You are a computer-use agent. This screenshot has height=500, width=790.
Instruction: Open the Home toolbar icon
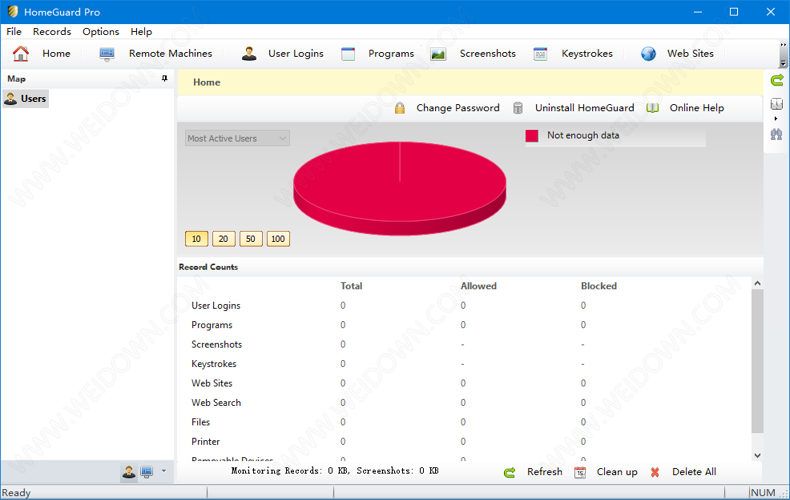pos(21,54)
